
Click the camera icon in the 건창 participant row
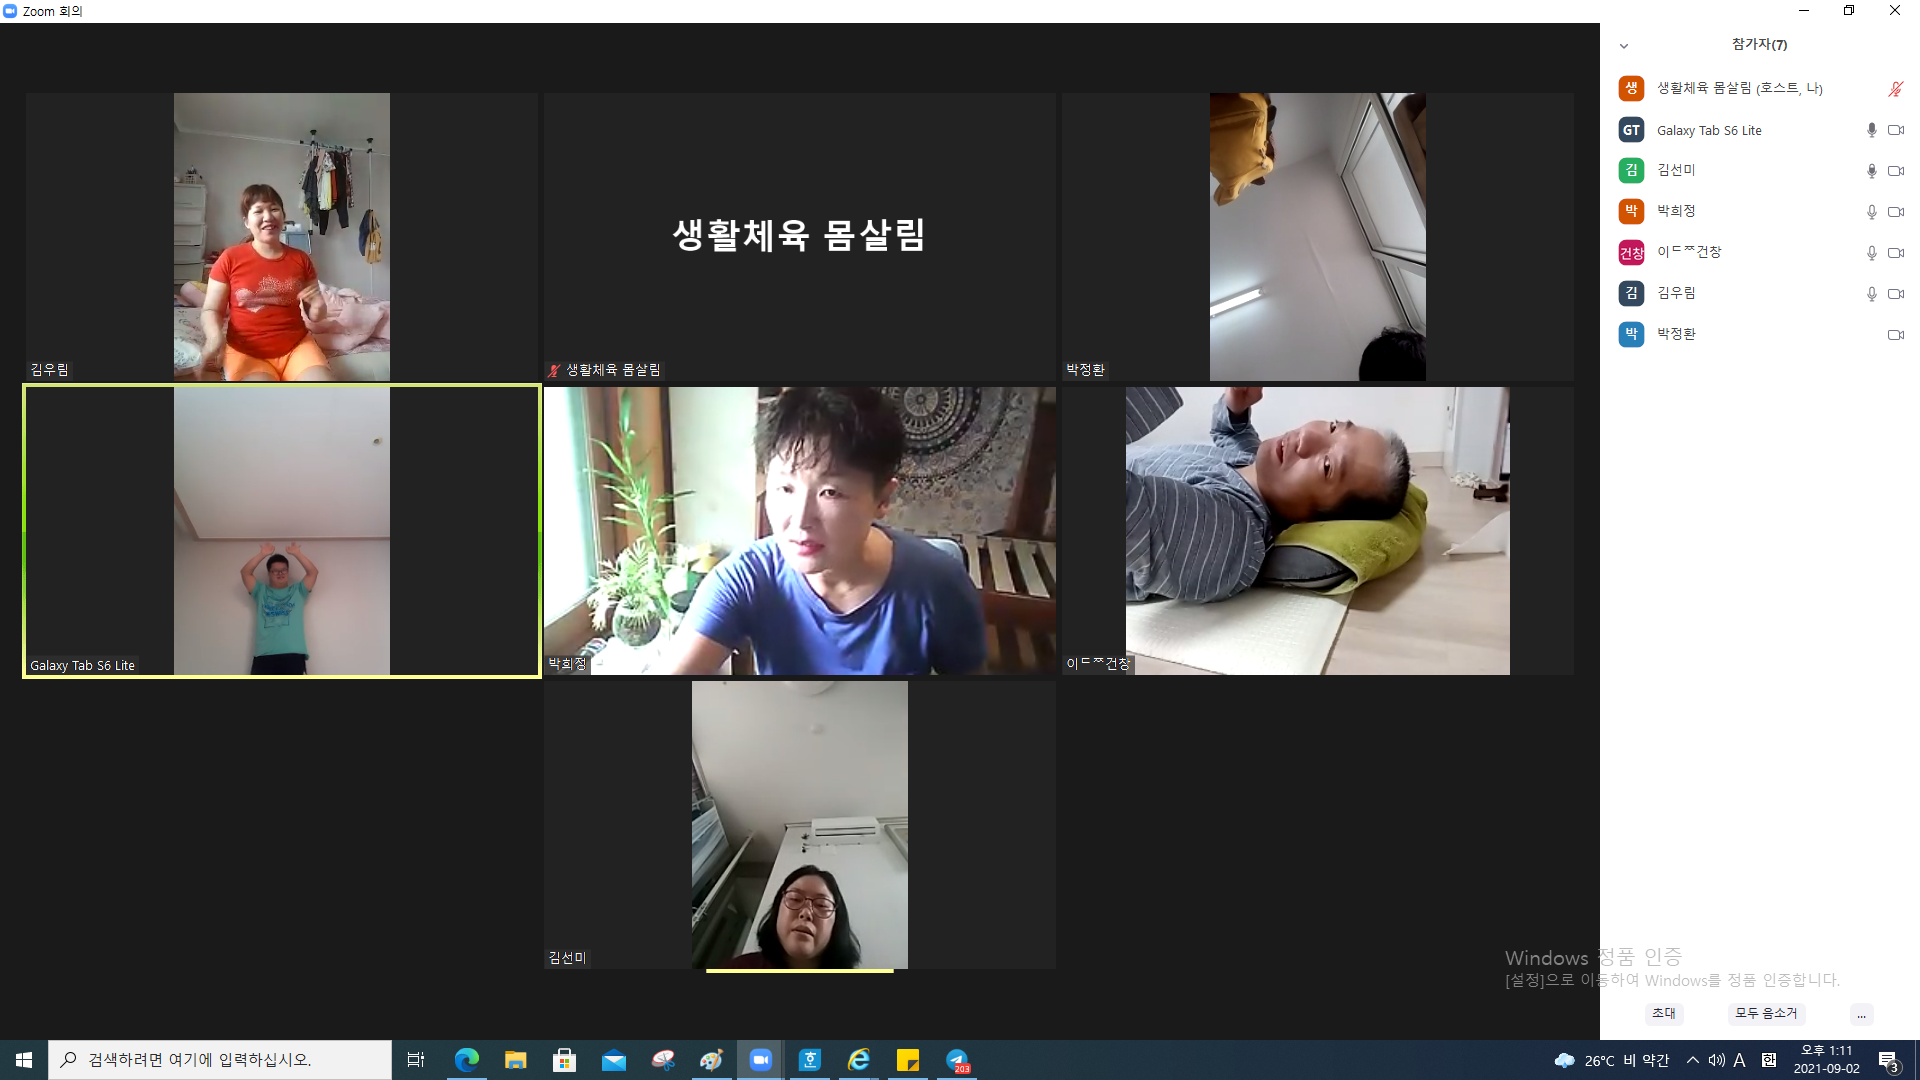(x=1895, y=253)
